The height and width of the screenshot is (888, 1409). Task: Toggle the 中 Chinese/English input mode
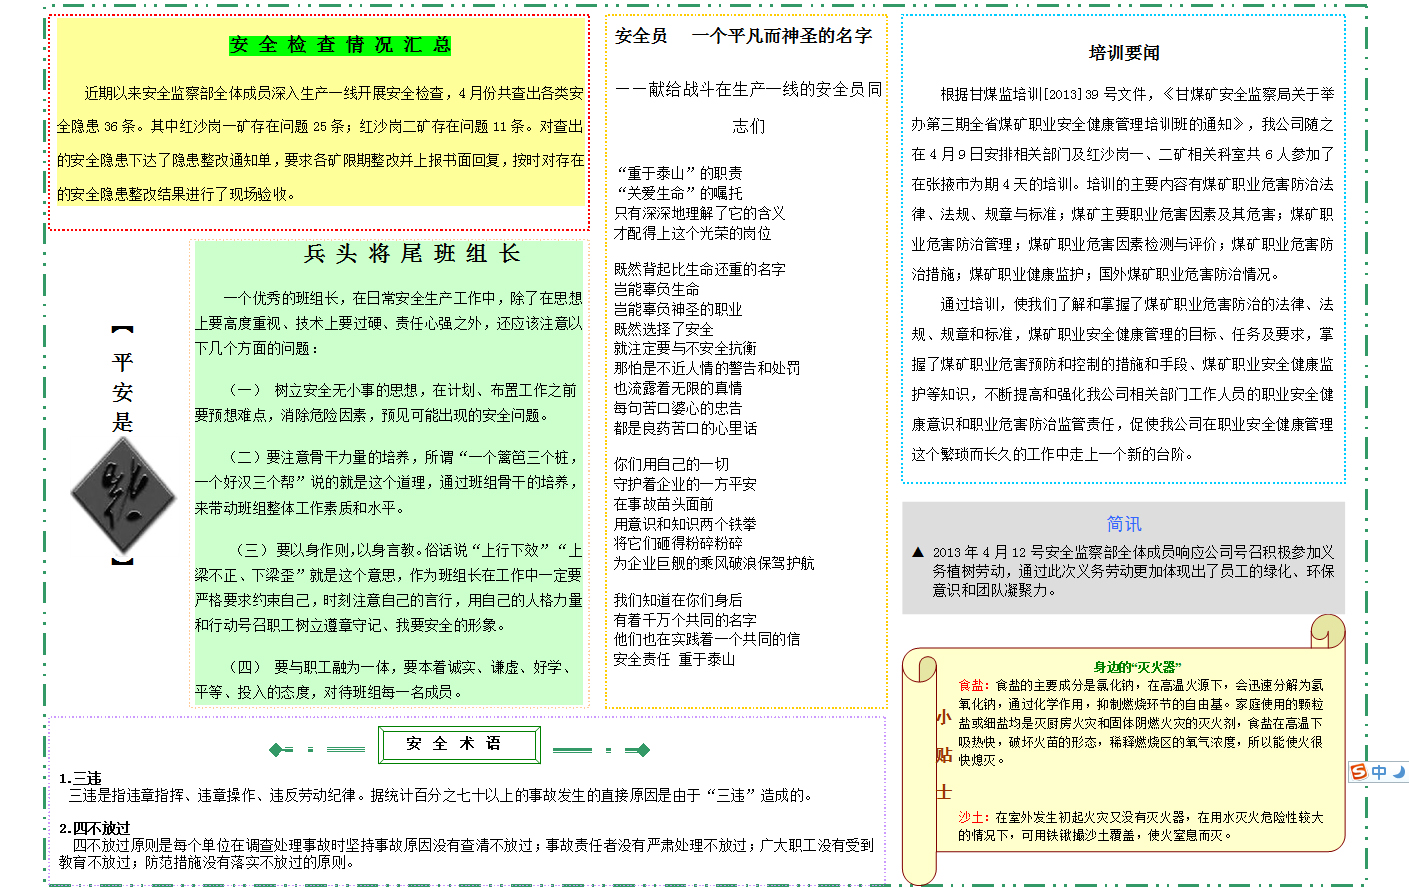click(x=1379, y=772)
